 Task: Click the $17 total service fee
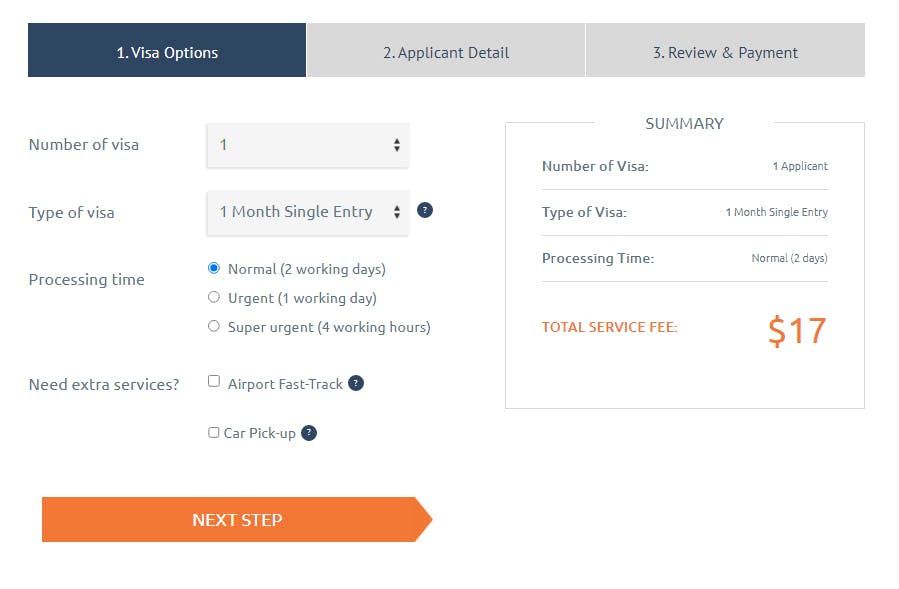pos(798,331)
